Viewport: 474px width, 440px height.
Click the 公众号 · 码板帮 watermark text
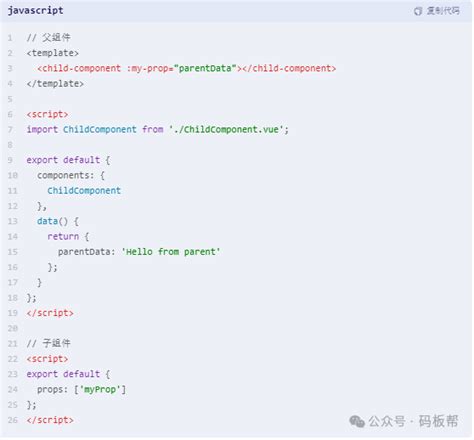tap(413, 421)
